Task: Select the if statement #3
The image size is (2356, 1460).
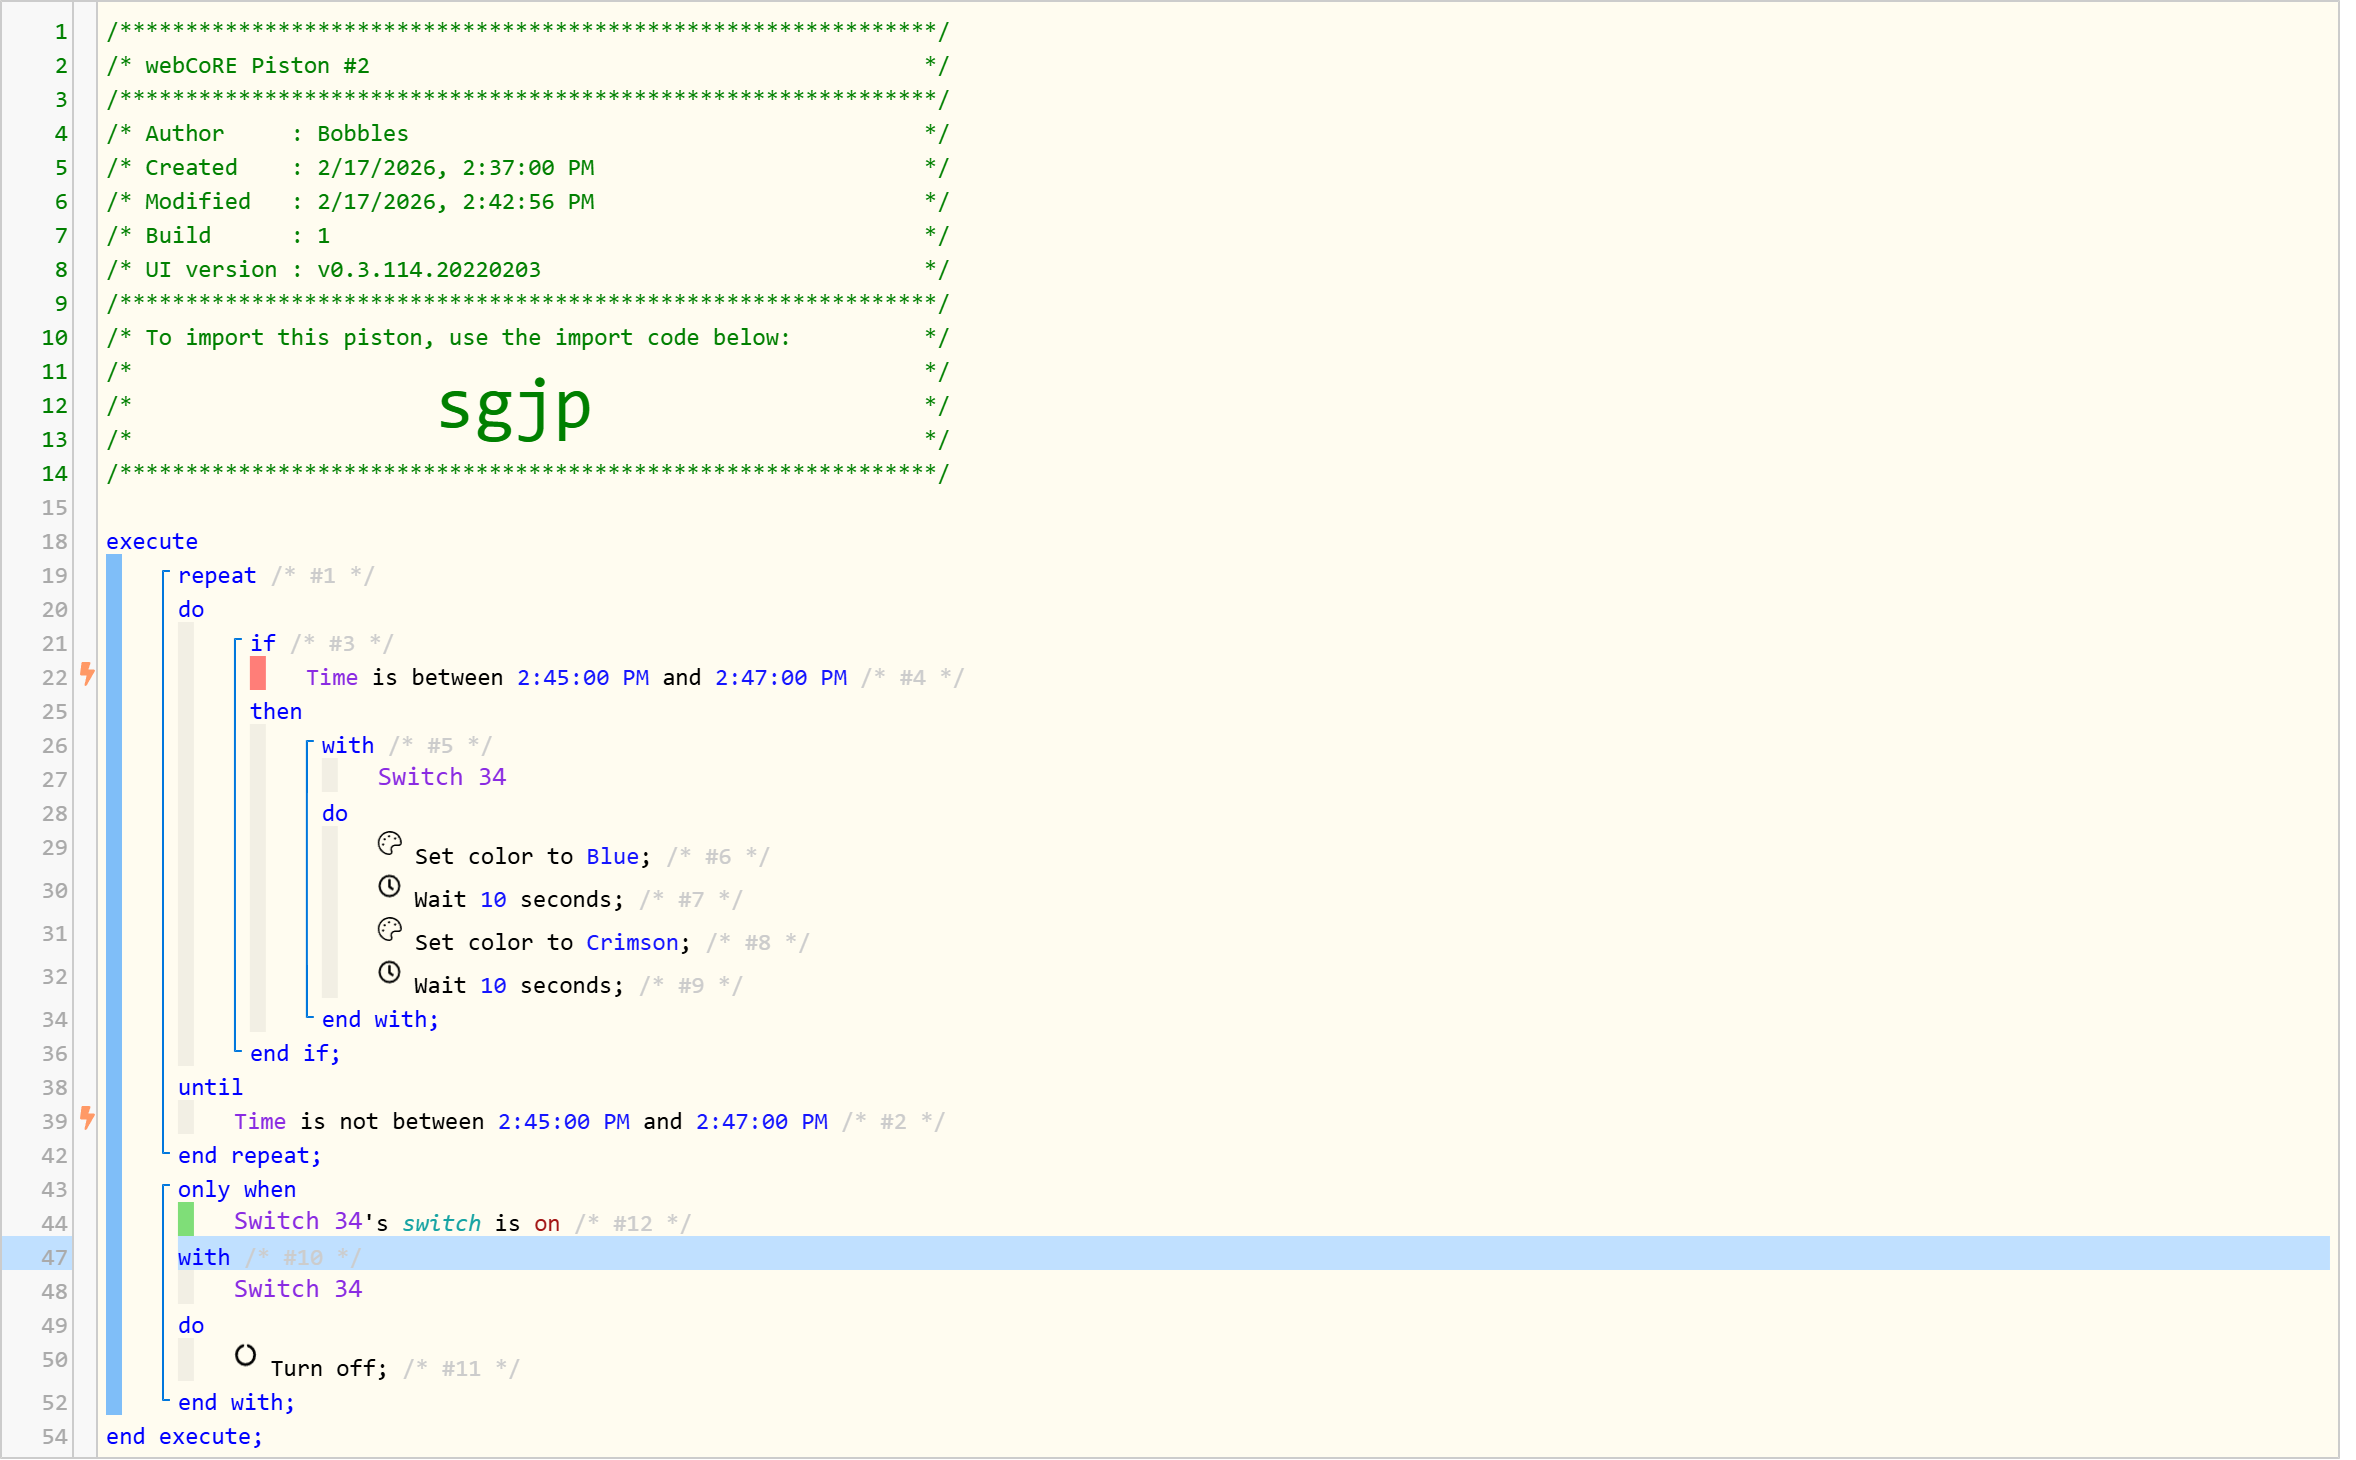Action: (x=263, y=644)
